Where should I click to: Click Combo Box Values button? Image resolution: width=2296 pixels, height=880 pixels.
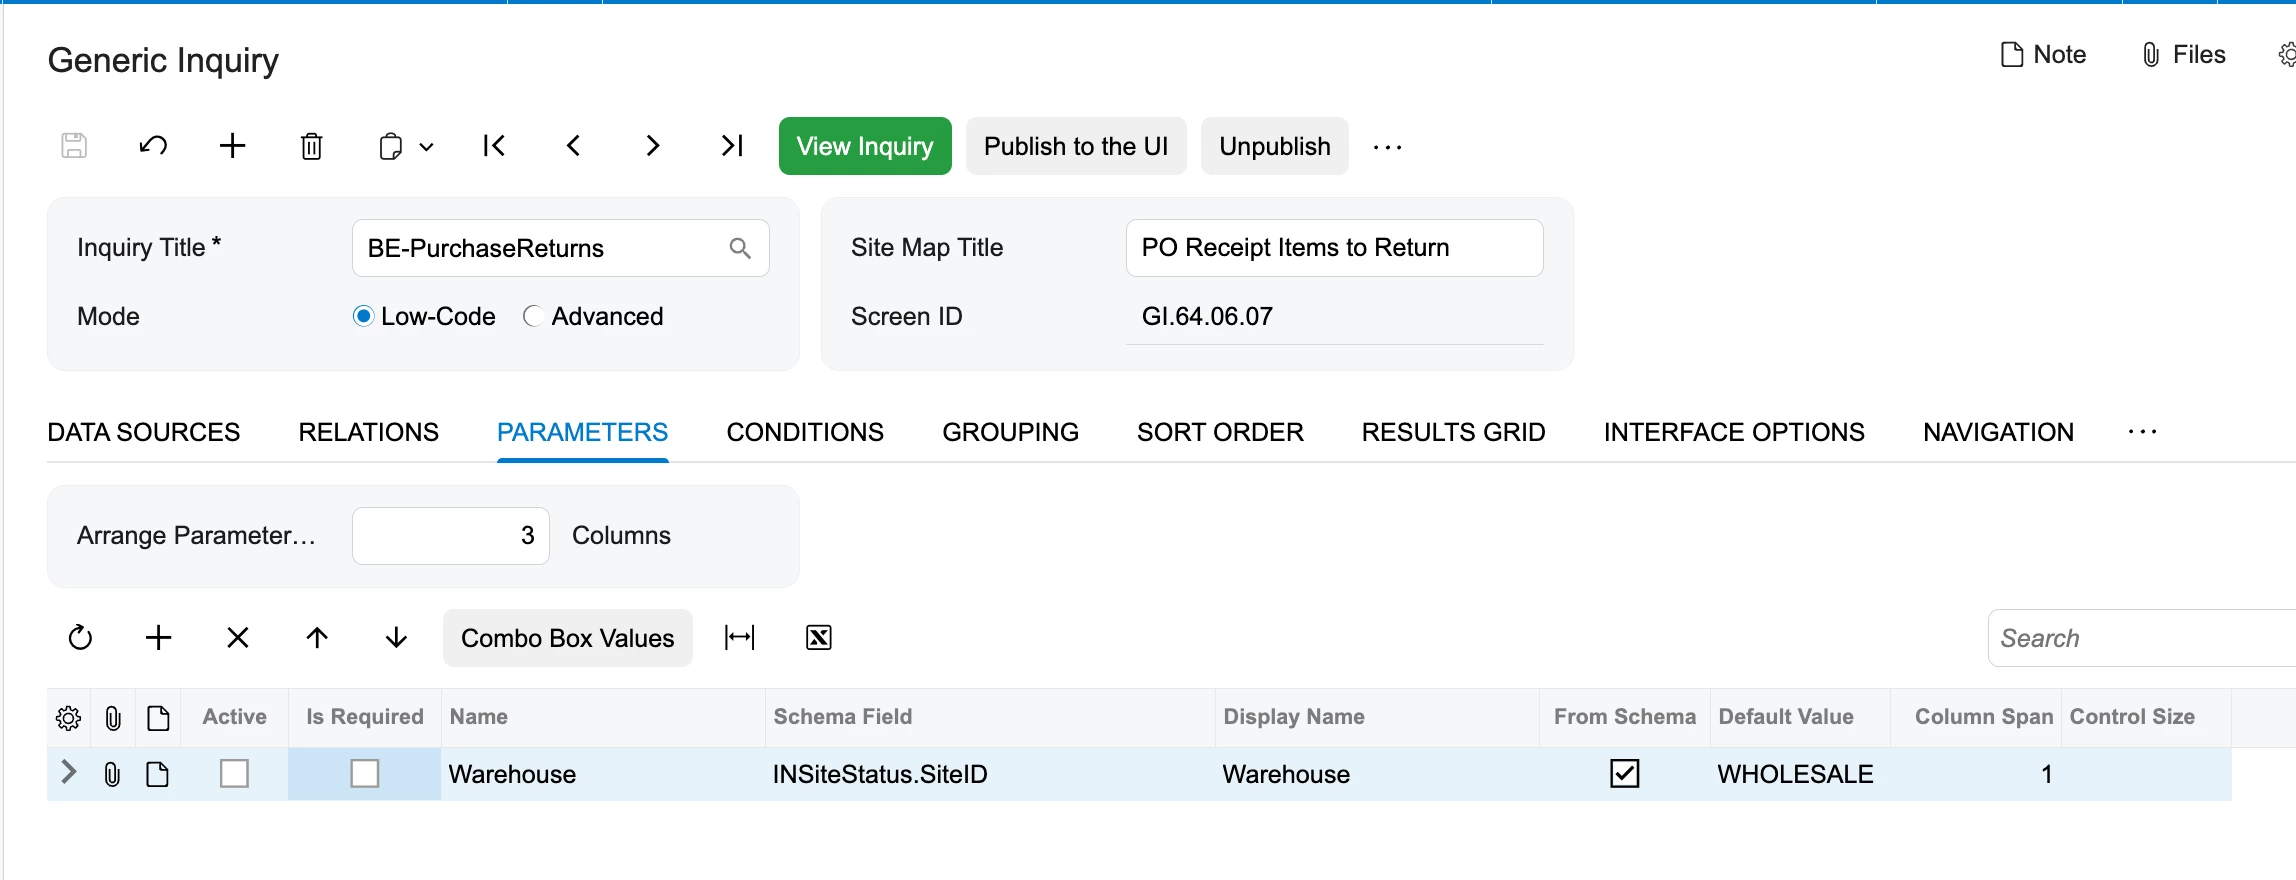coord(568,638)
